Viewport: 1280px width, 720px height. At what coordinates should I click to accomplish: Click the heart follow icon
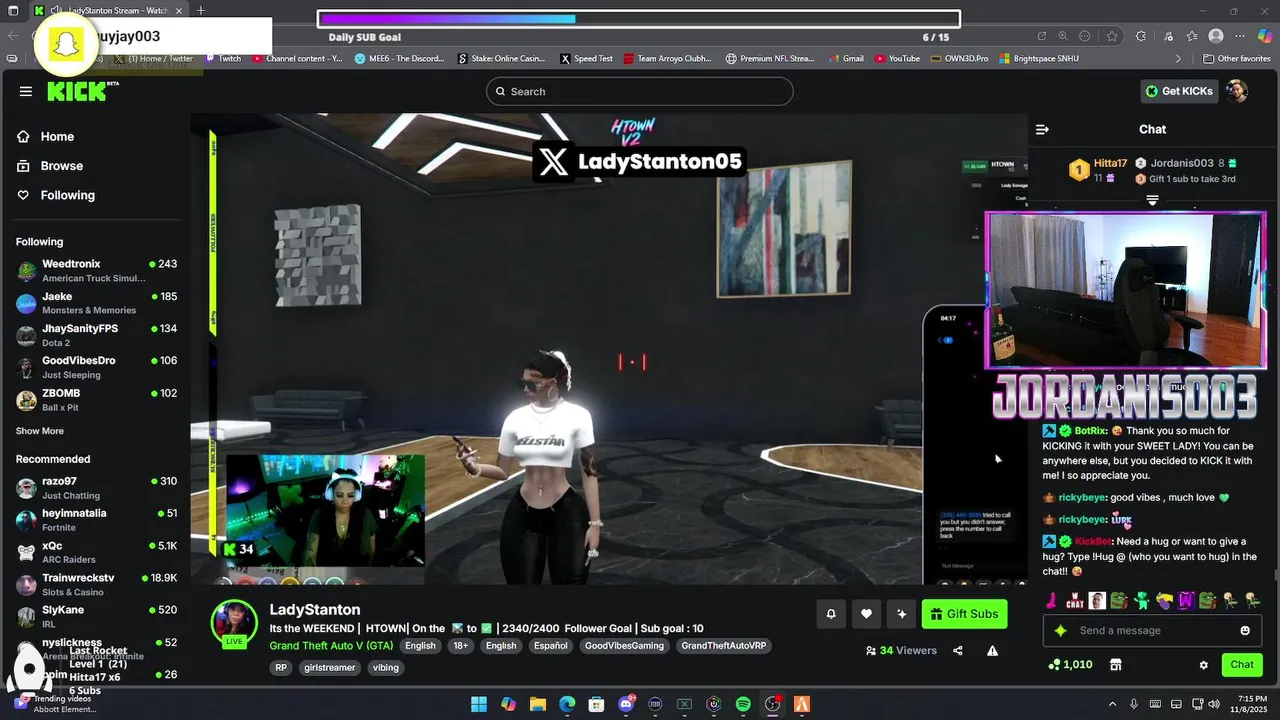click(866, 614)
